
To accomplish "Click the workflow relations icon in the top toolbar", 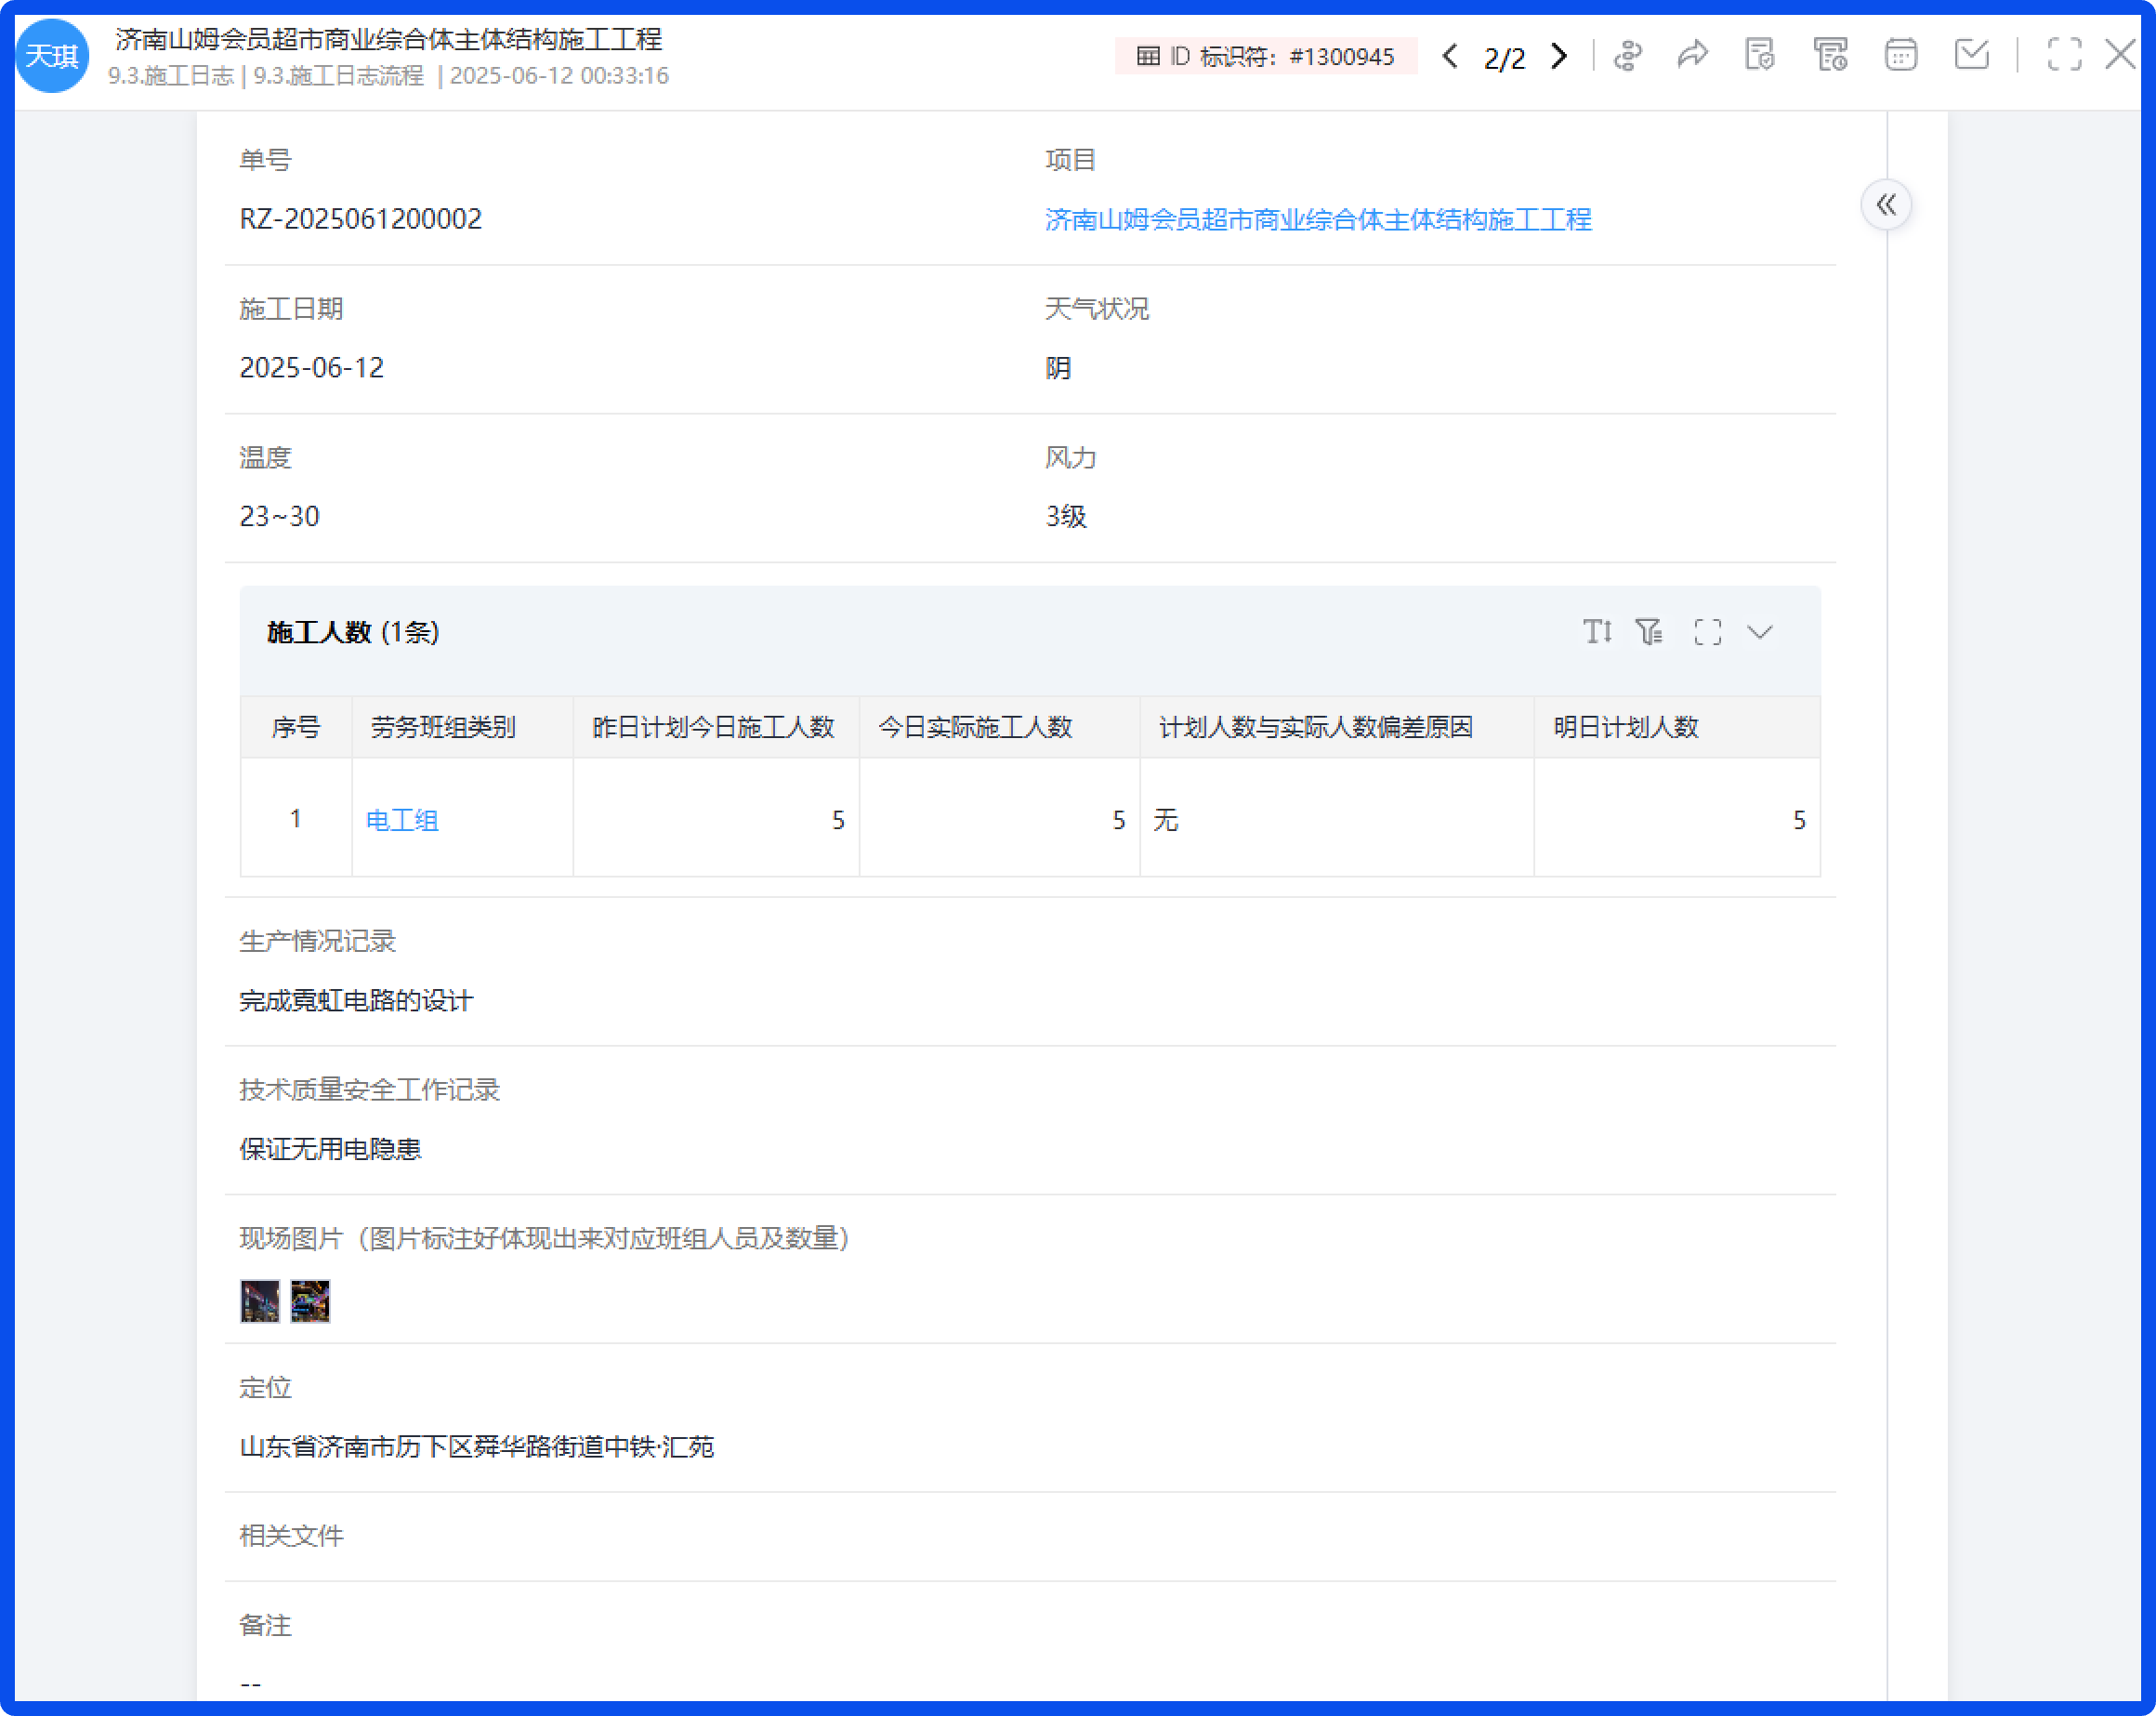I will (1627, 56).
